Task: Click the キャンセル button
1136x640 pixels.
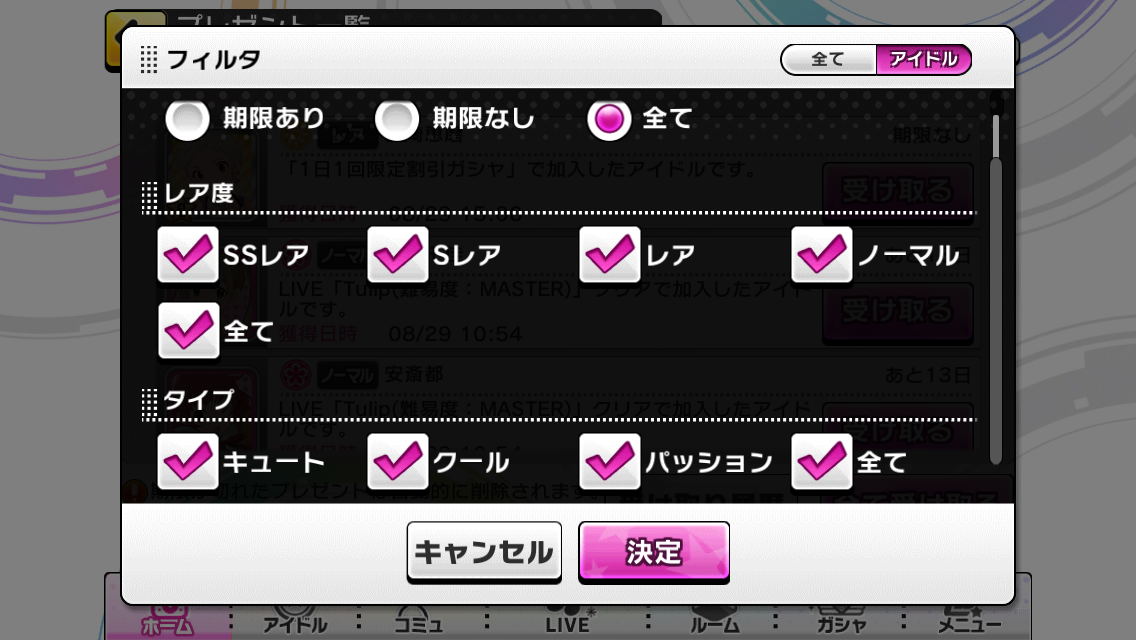Action: [484, 552]
